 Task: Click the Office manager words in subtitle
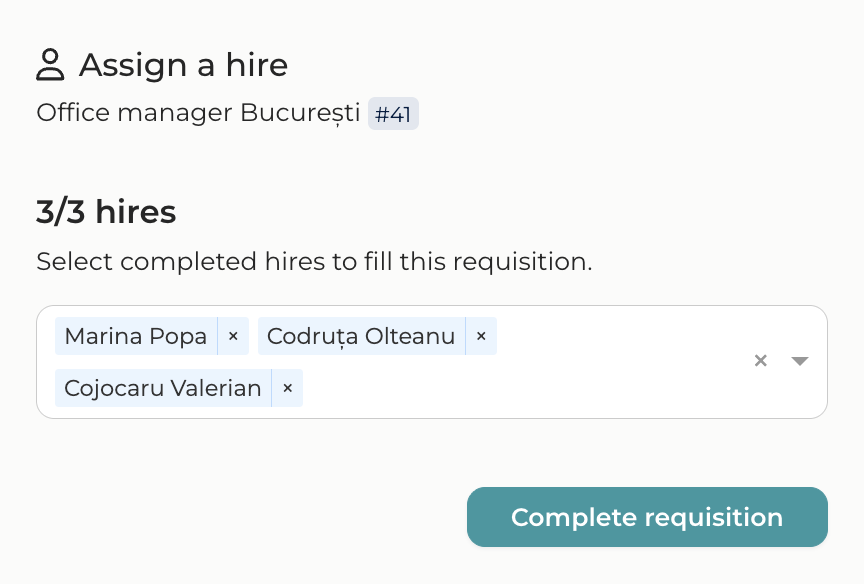click(x=134, y=113)
